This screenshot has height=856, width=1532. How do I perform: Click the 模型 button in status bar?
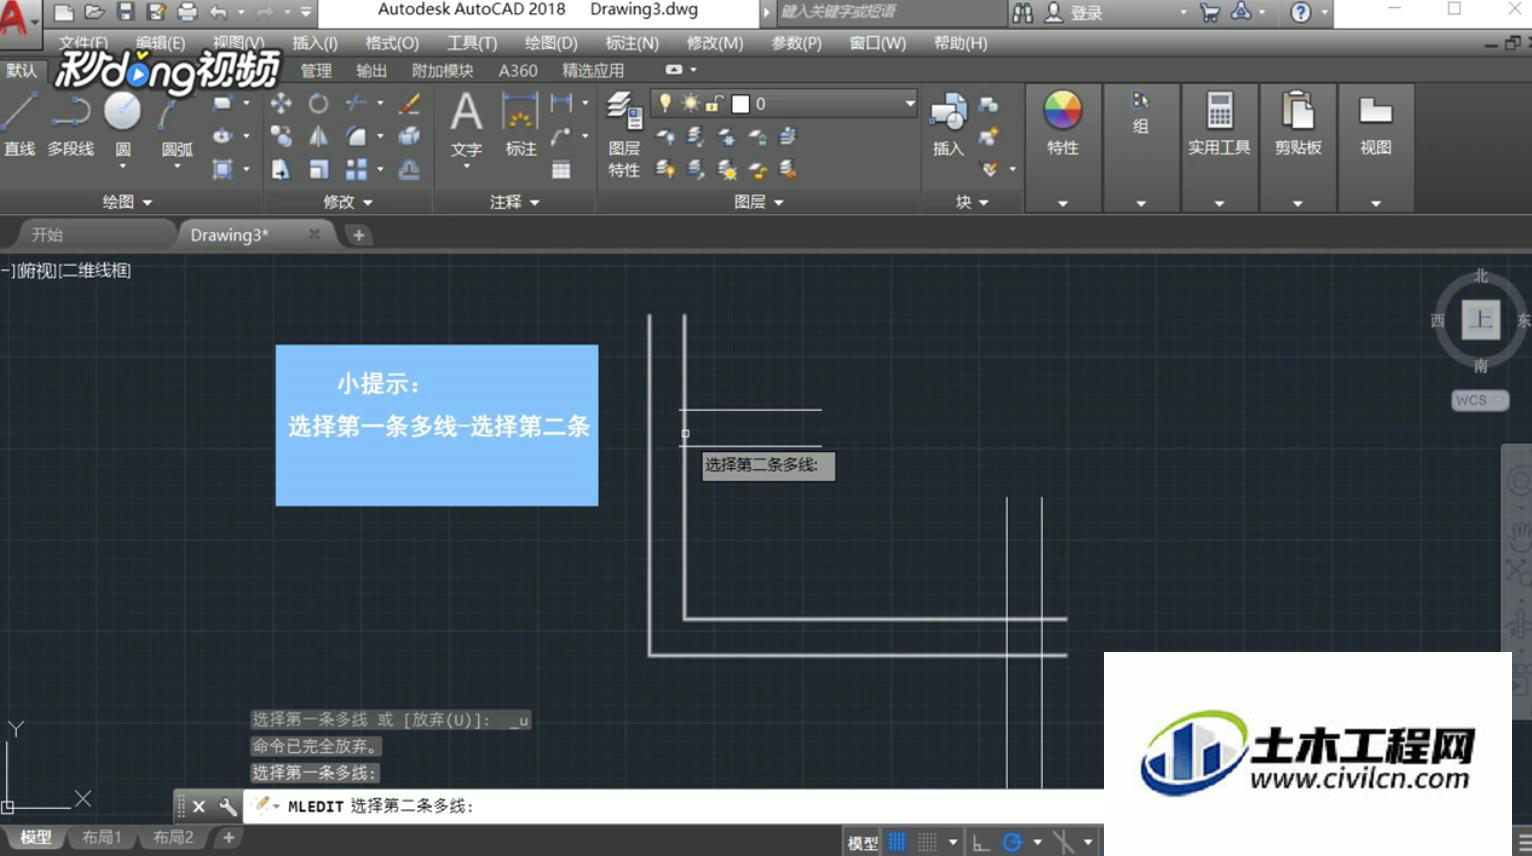click(863, 843)
